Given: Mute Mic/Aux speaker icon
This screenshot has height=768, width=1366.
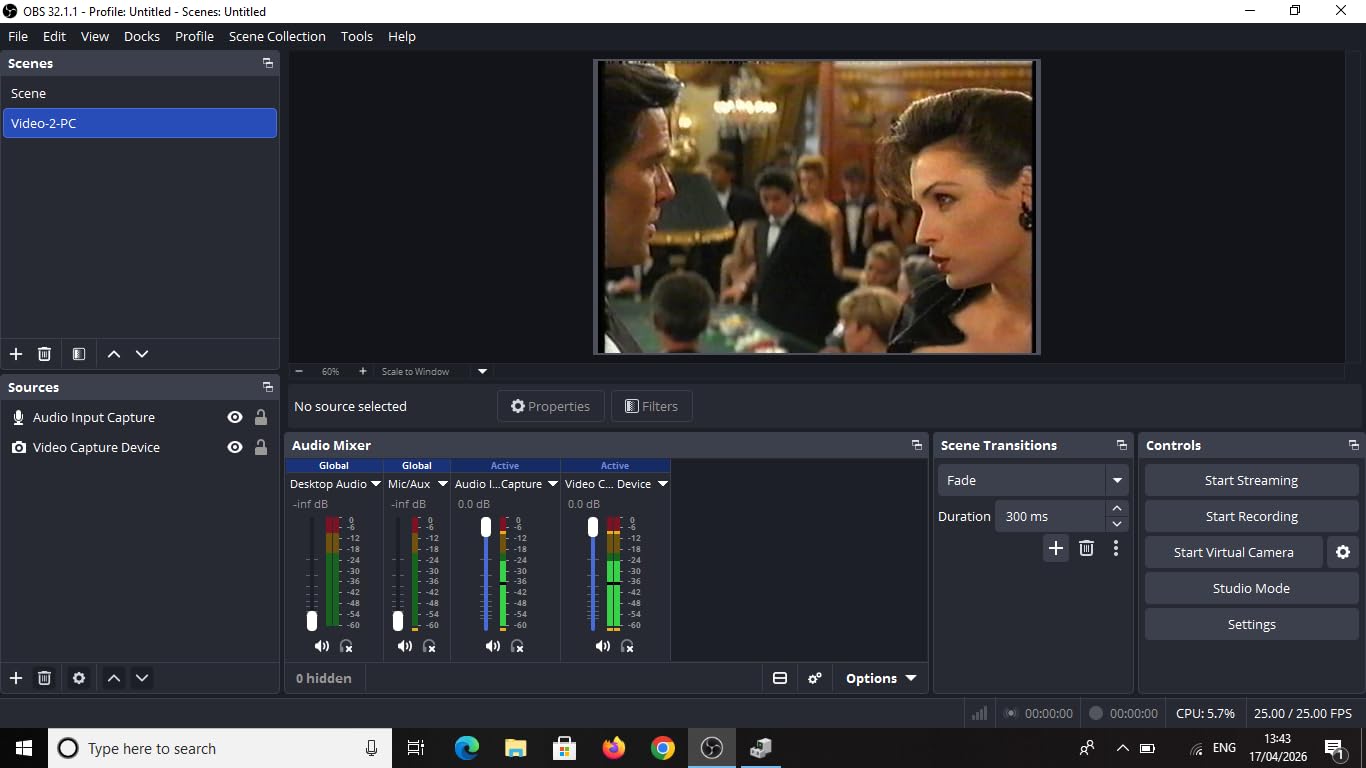Looking at the screenshot, I should (404, 646).
